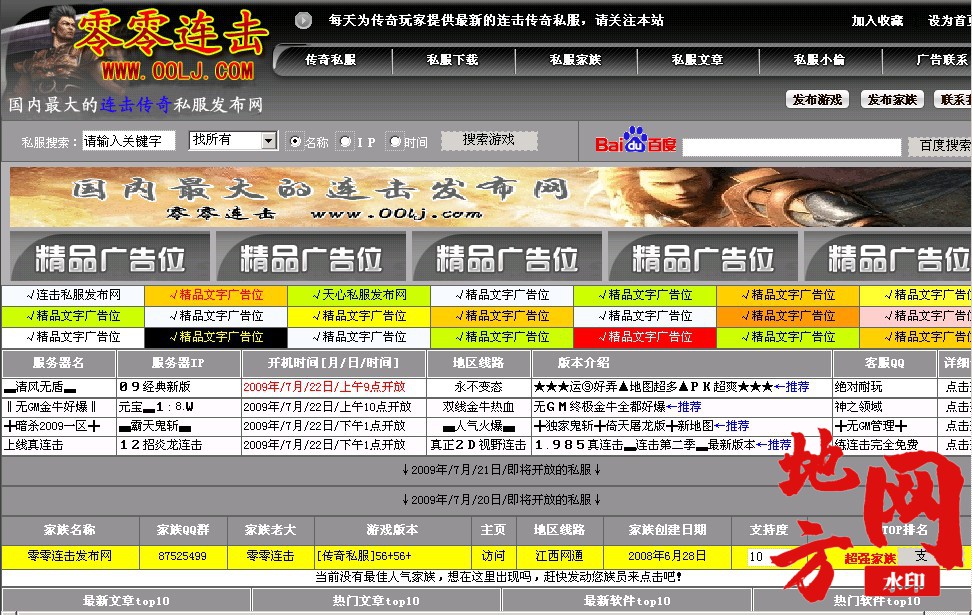Open the 私服下载 nav item
Screen dimensions: 972x615
coord(453,60)
